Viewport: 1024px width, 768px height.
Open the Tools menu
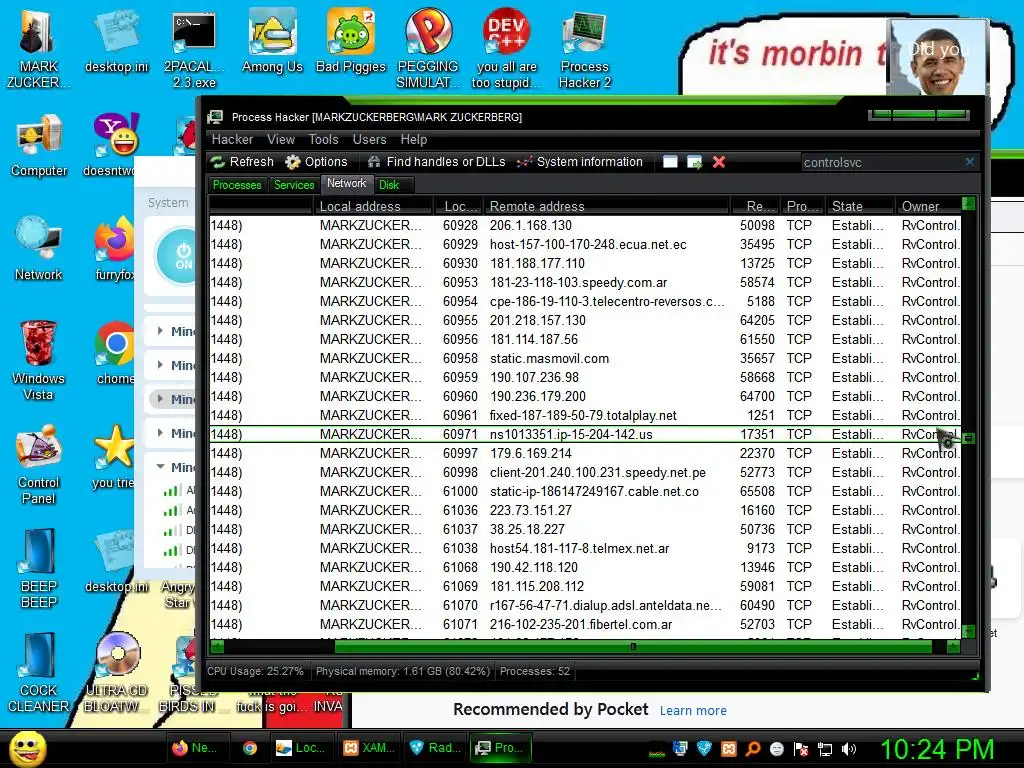coord(323,139)
